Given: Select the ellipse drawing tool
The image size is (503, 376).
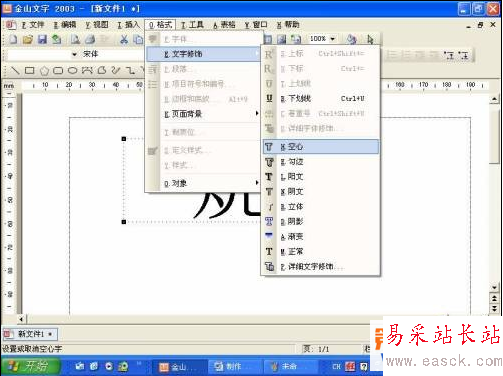Looking at the screenshot, I should [x=72, y=70].
